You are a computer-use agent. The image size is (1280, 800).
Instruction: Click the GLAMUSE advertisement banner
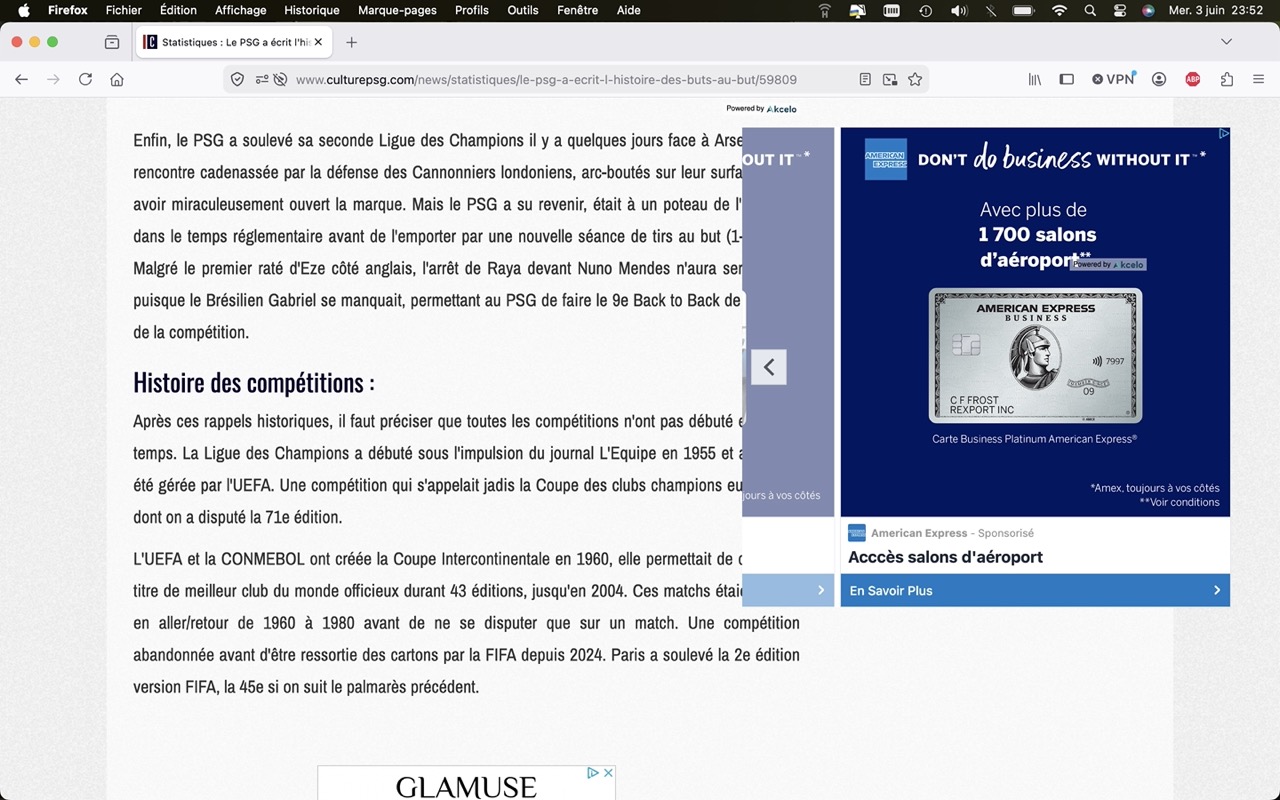coord(466,784)
